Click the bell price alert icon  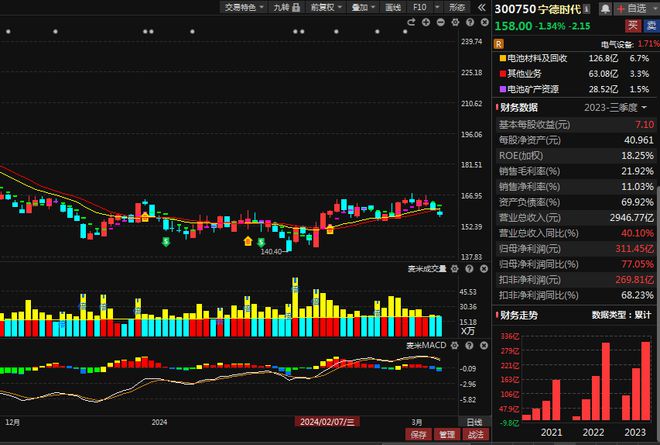click(605, 9)
